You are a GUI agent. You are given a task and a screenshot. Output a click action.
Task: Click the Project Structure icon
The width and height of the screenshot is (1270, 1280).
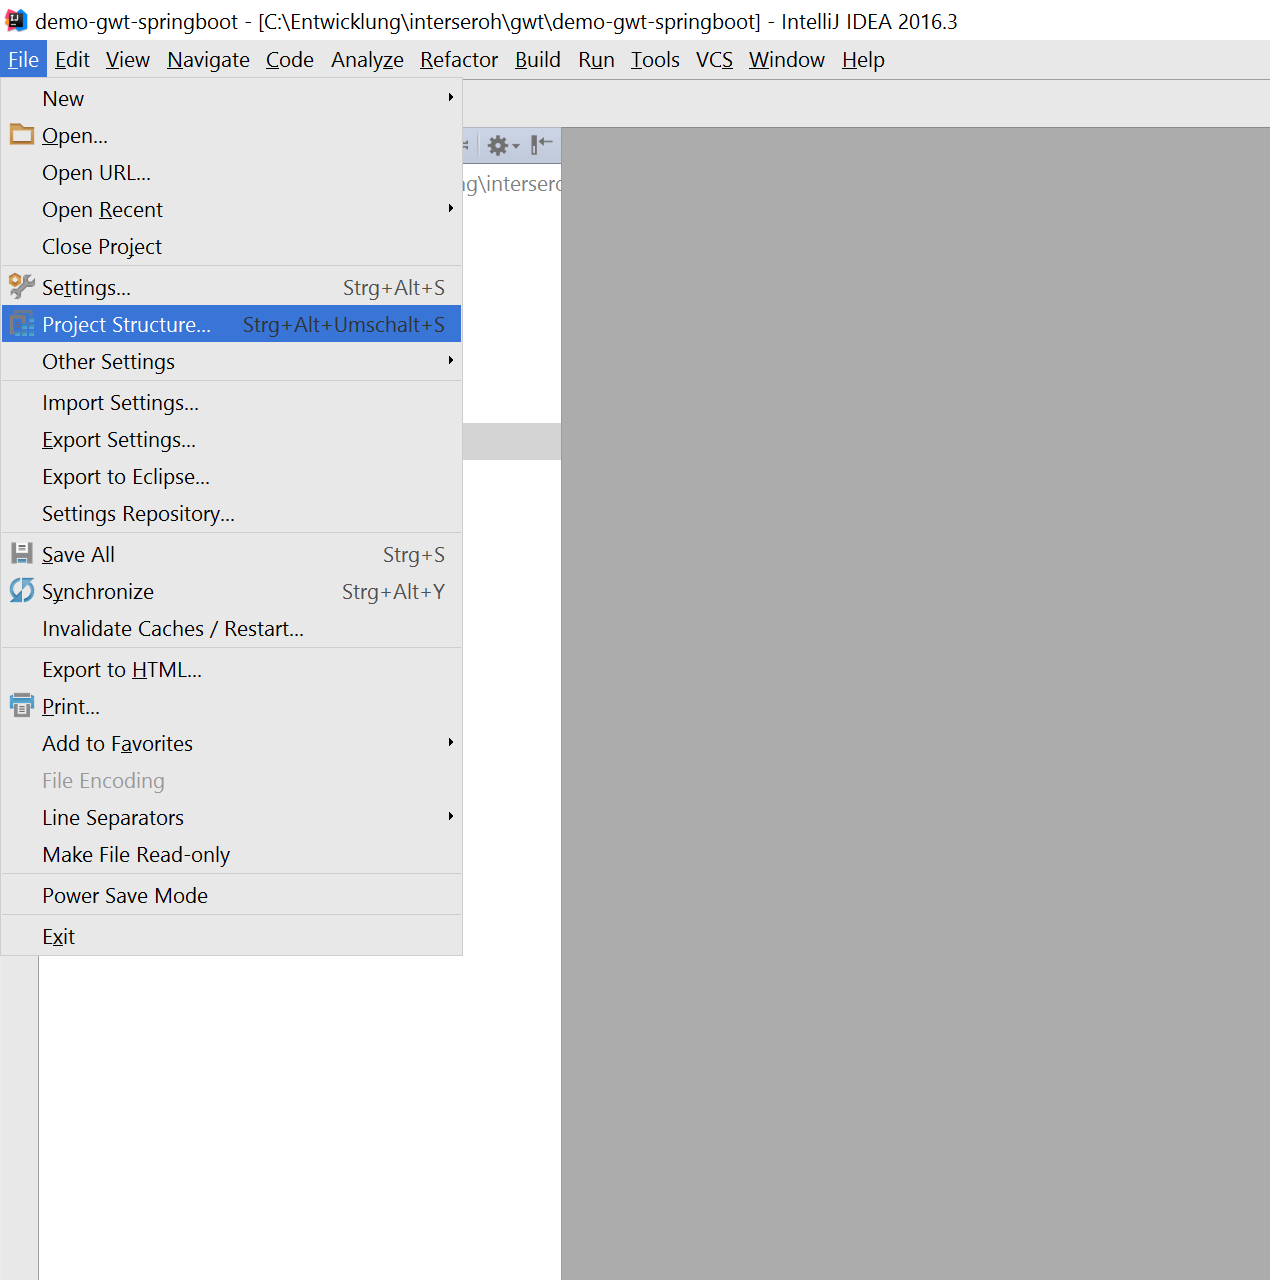tap(22, 323)
